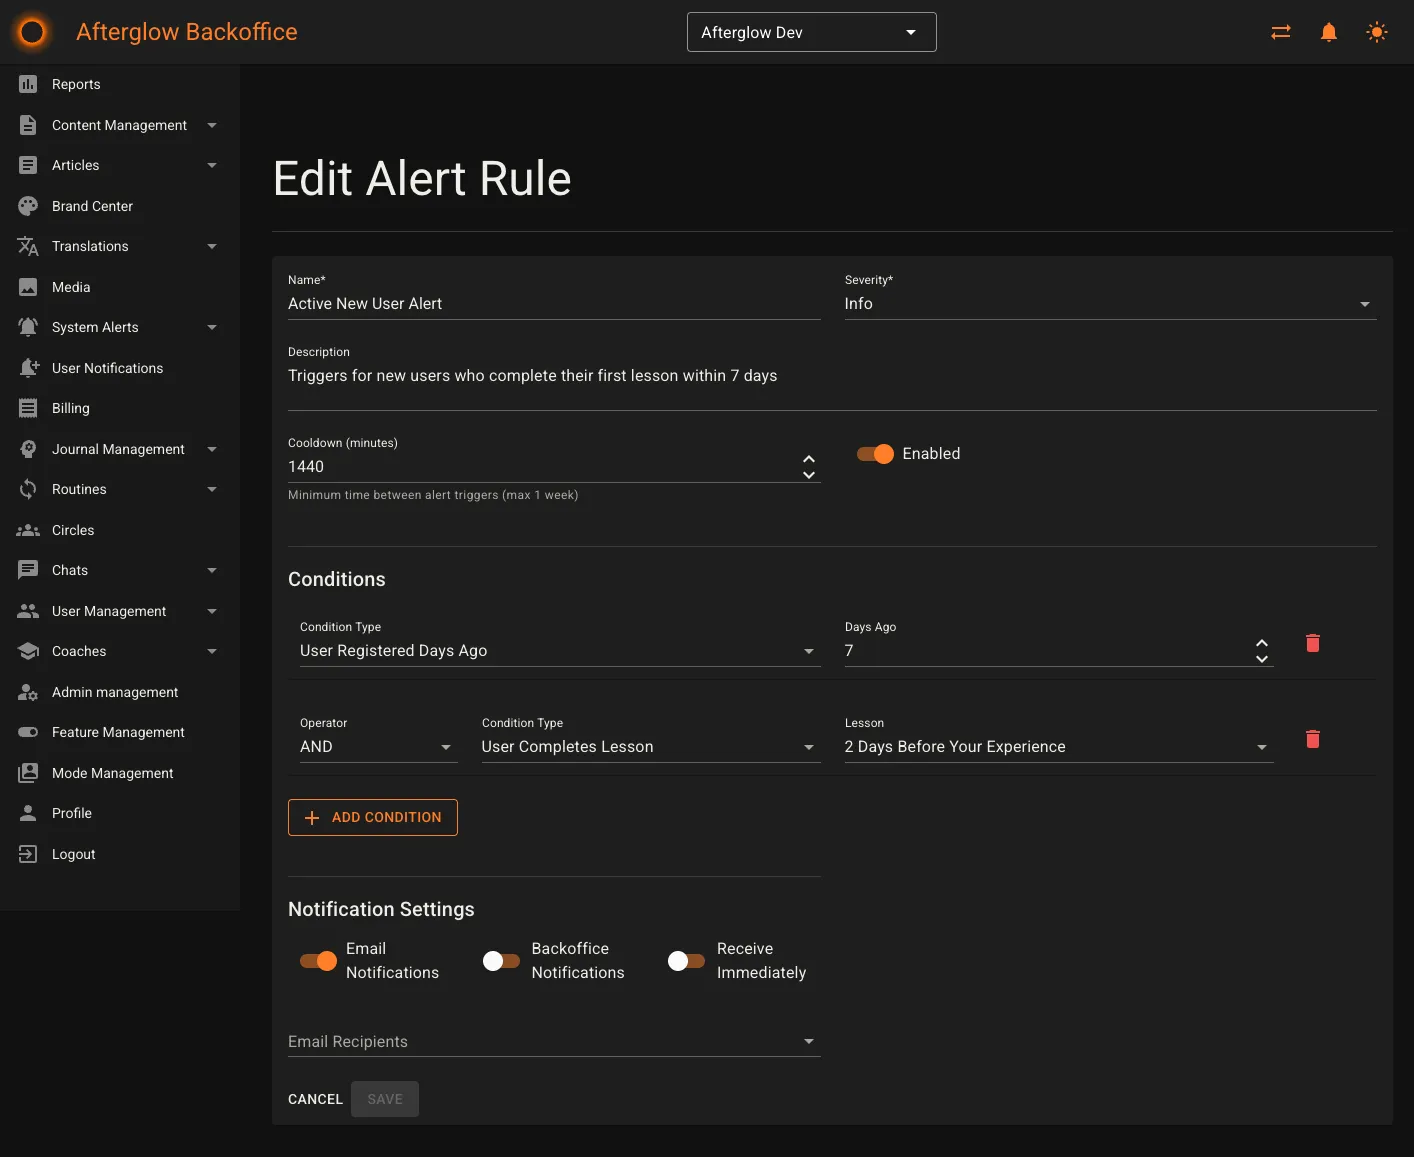Enable Backoffice Notifications
1414x1157 pixels.
point(501,960)
